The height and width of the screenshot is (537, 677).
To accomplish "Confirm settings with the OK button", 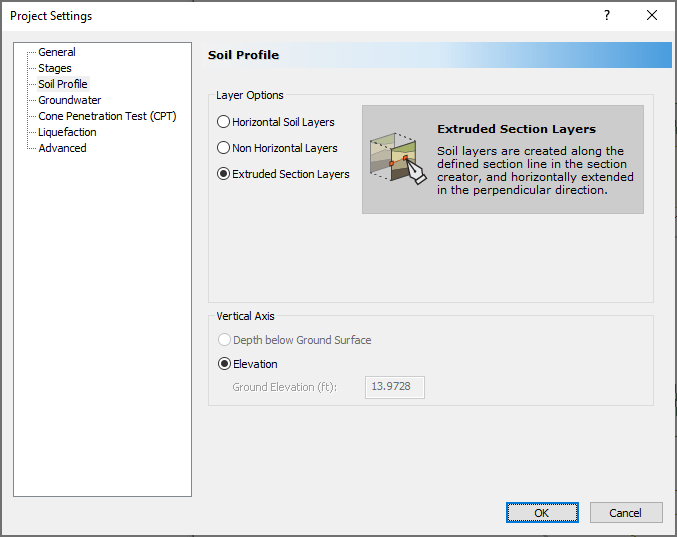I will pos(541,513).
